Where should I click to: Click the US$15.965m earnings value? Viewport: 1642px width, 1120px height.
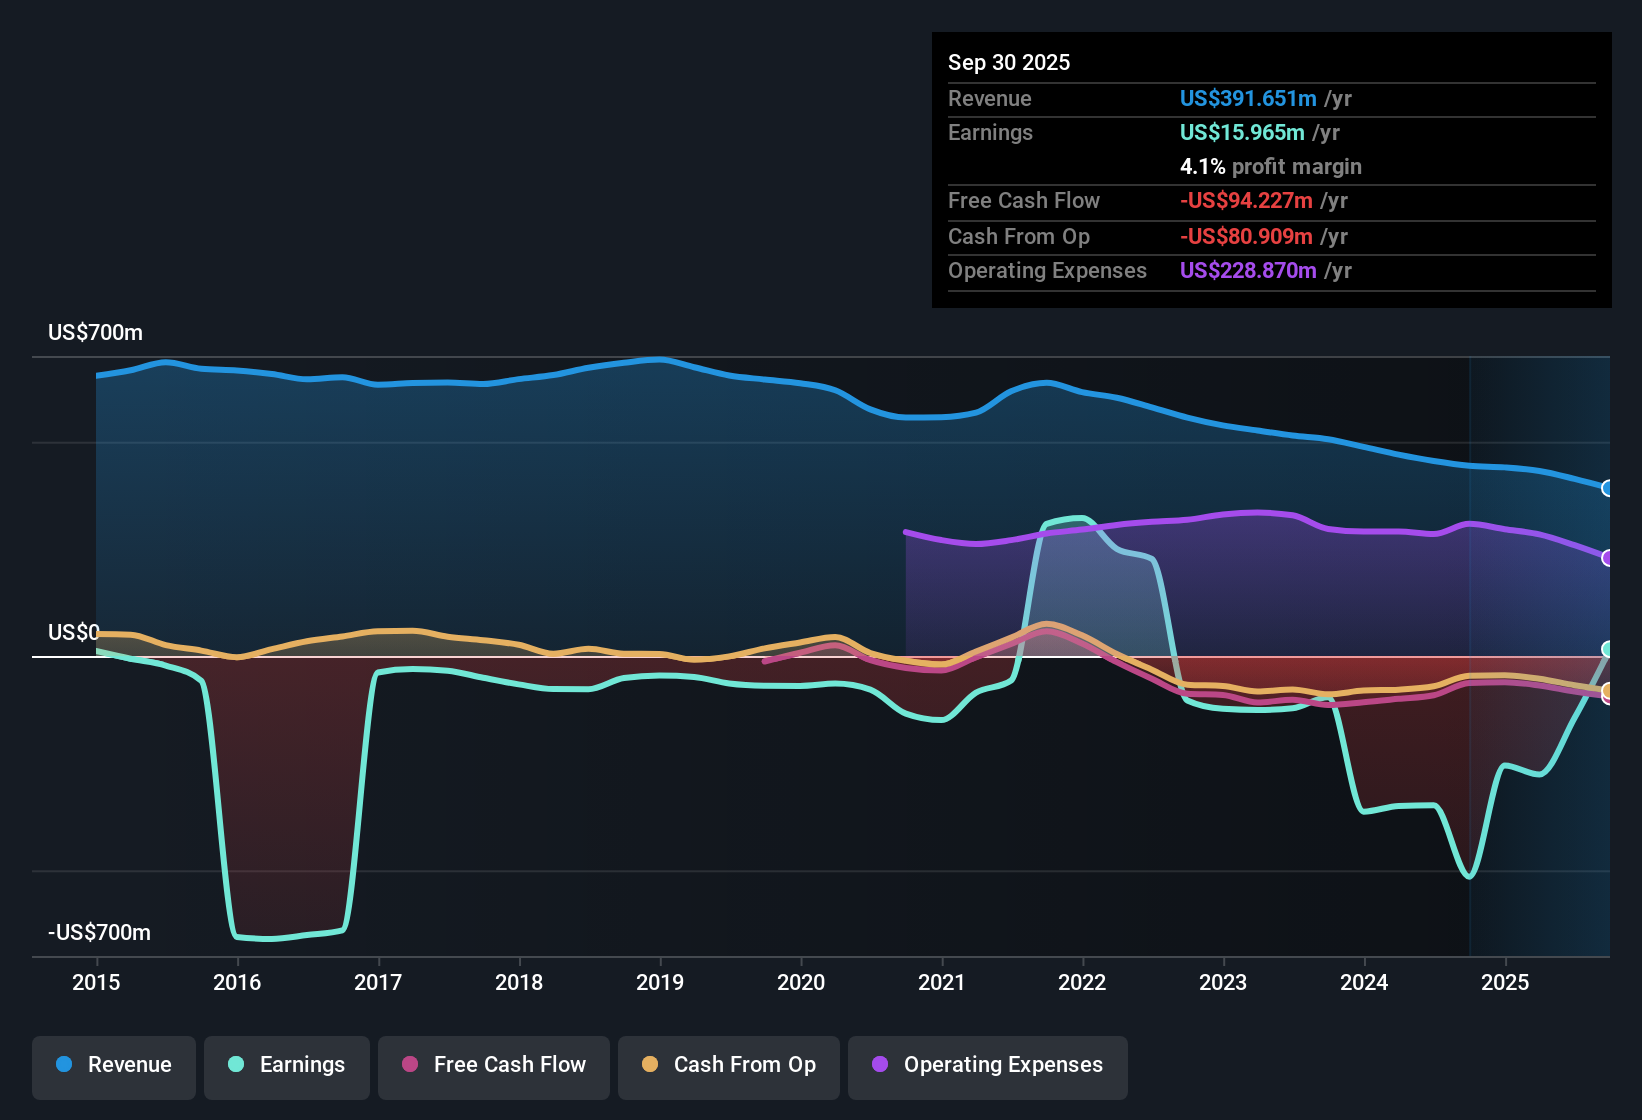[x=1242, y=133]
